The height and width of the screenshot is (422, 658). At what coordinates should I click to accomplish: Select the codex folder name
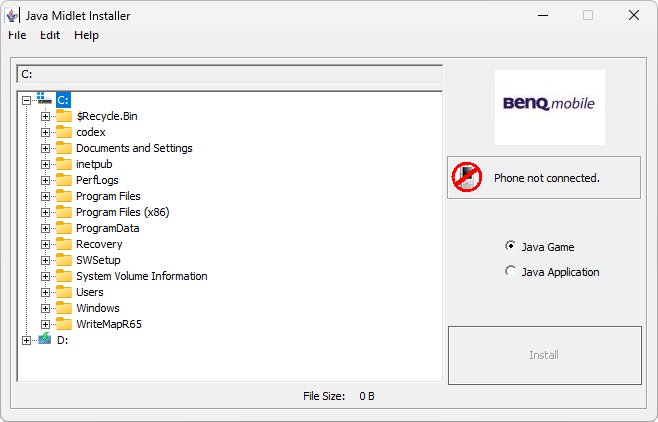tap(91, 133)
